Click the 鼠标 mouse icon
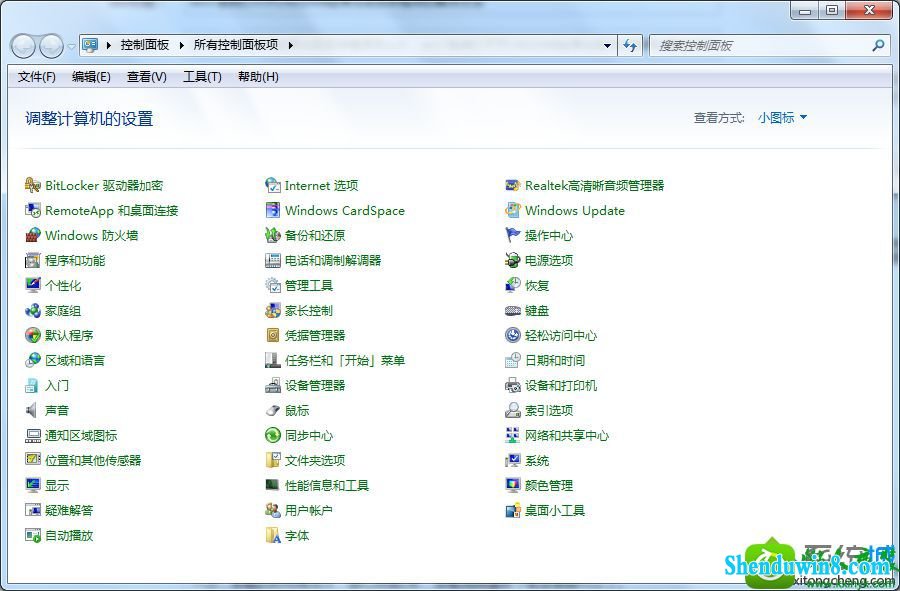The height and width of the screenshot is (591, 900). coord(273,410)
